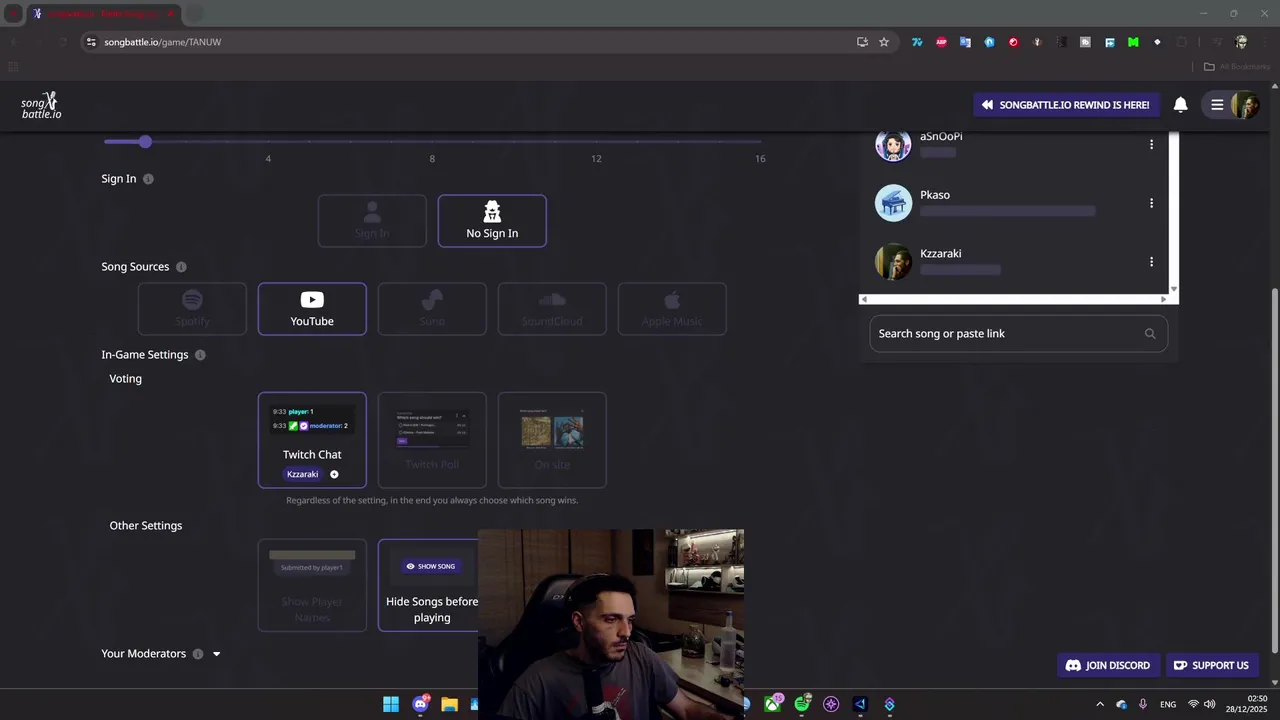This screenshot has height=720, width=1280.
Task: Click the In-Game Settings info icon
Action: point(200,355)
